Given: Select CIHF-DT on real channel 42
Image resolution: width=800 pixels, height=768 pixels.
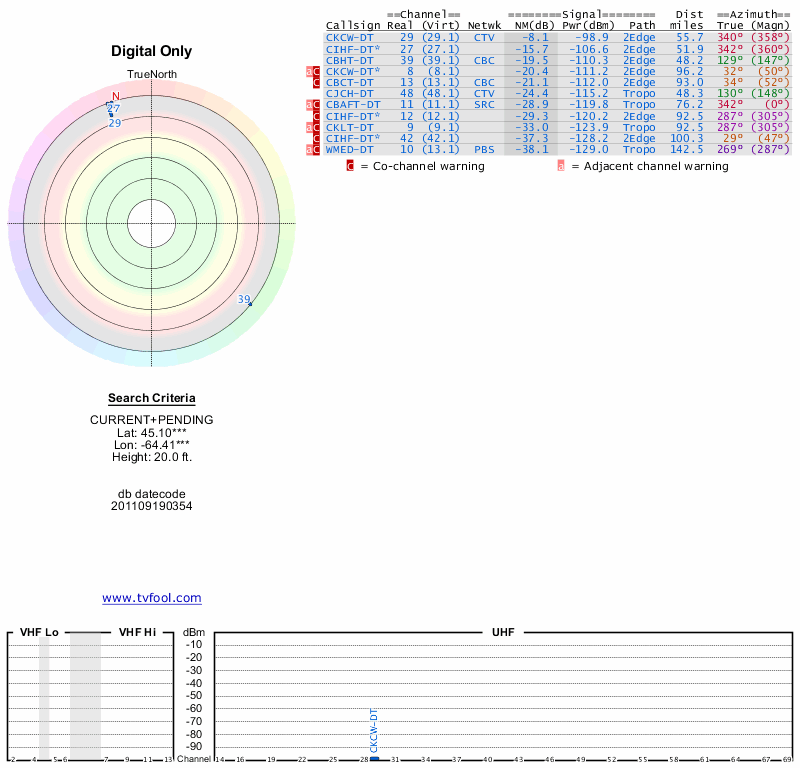Looking at the screenshot, I should [353, 138].
